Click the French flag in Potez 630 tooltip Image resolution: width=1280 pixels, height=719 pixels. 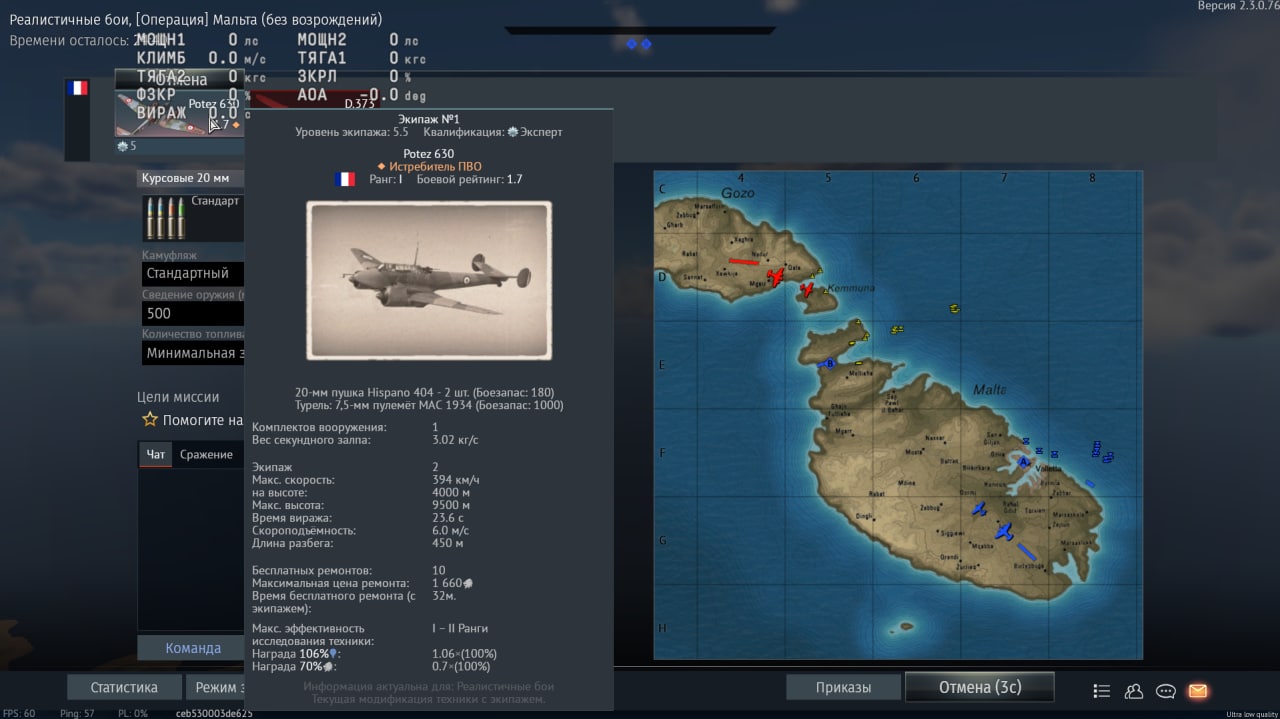coord(345,179)
